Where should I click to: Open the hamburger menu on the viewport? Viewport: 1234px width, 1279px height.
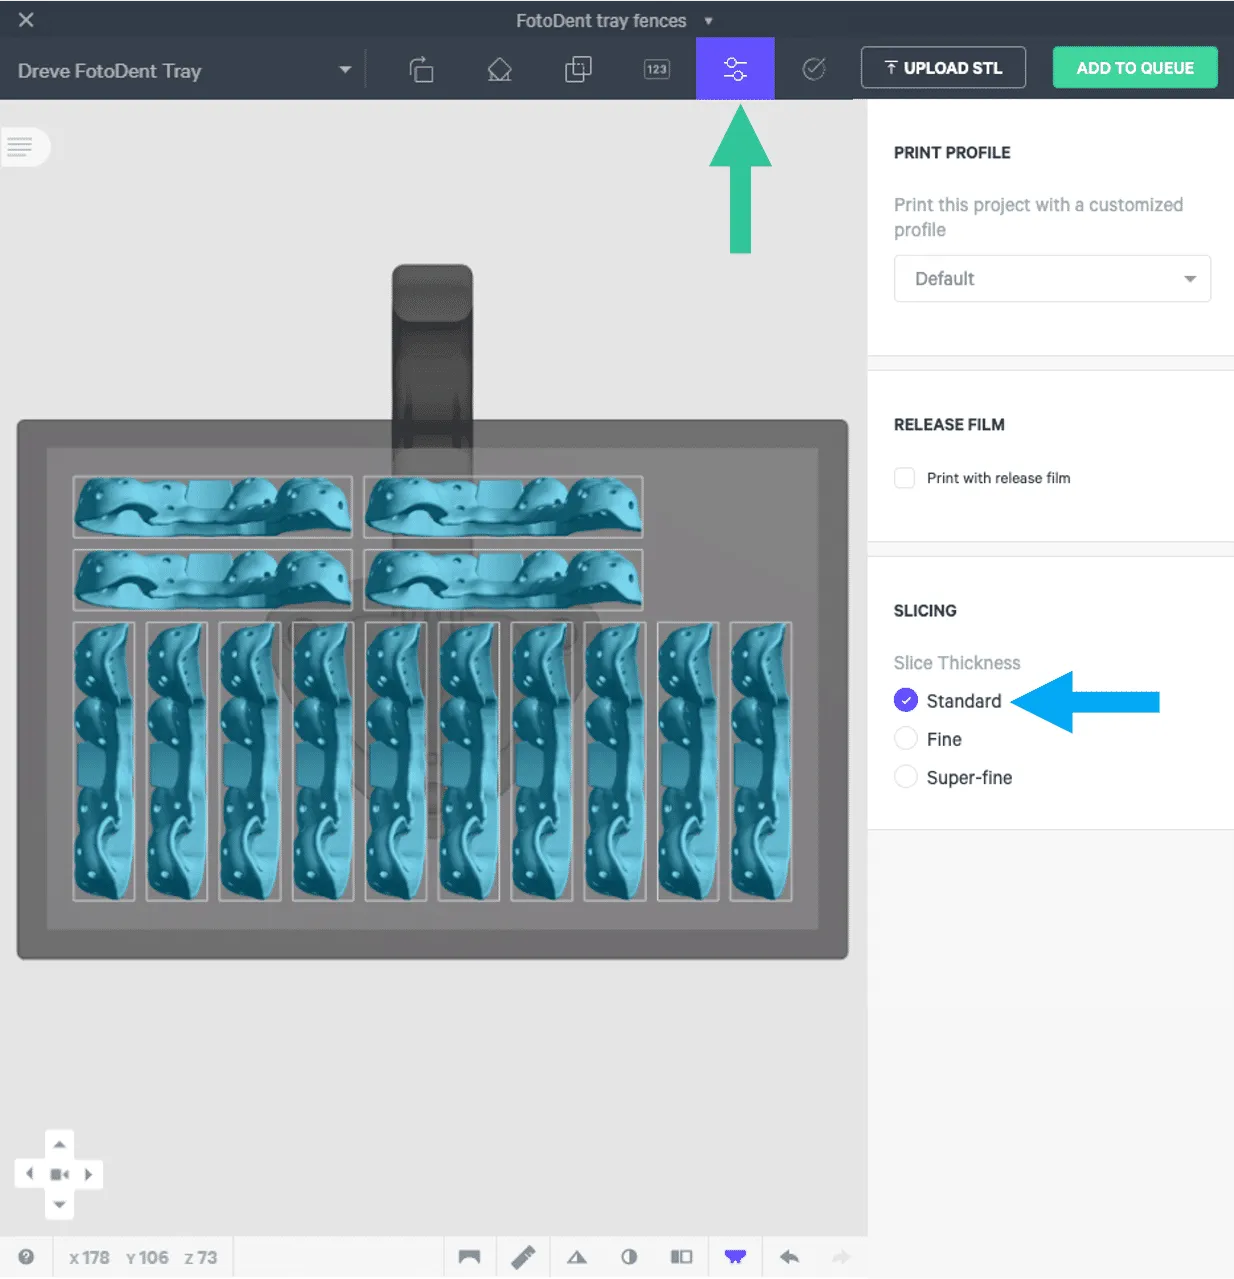point(21,147)
